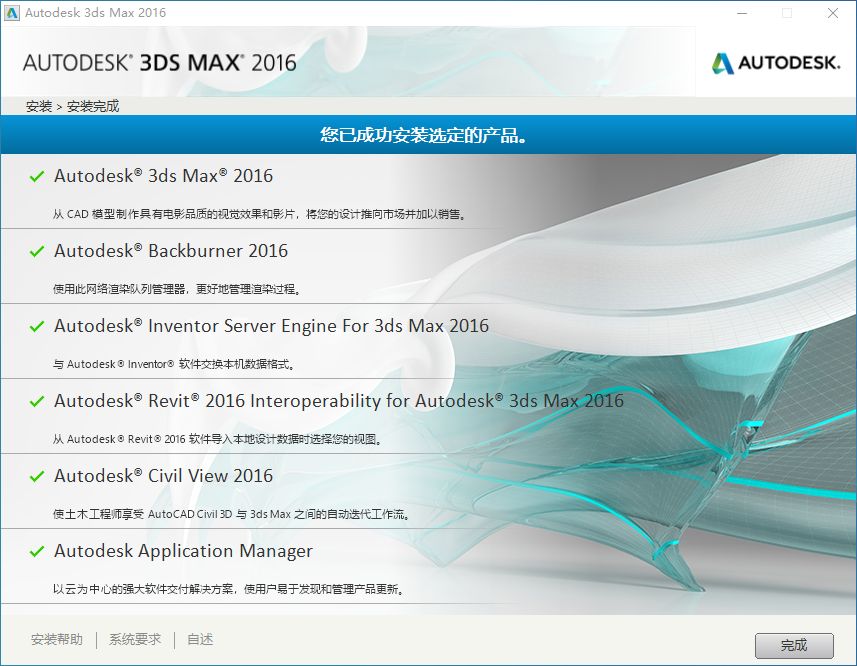
Task: Open the 安装帮助 link
Action: tap(57, 639)
